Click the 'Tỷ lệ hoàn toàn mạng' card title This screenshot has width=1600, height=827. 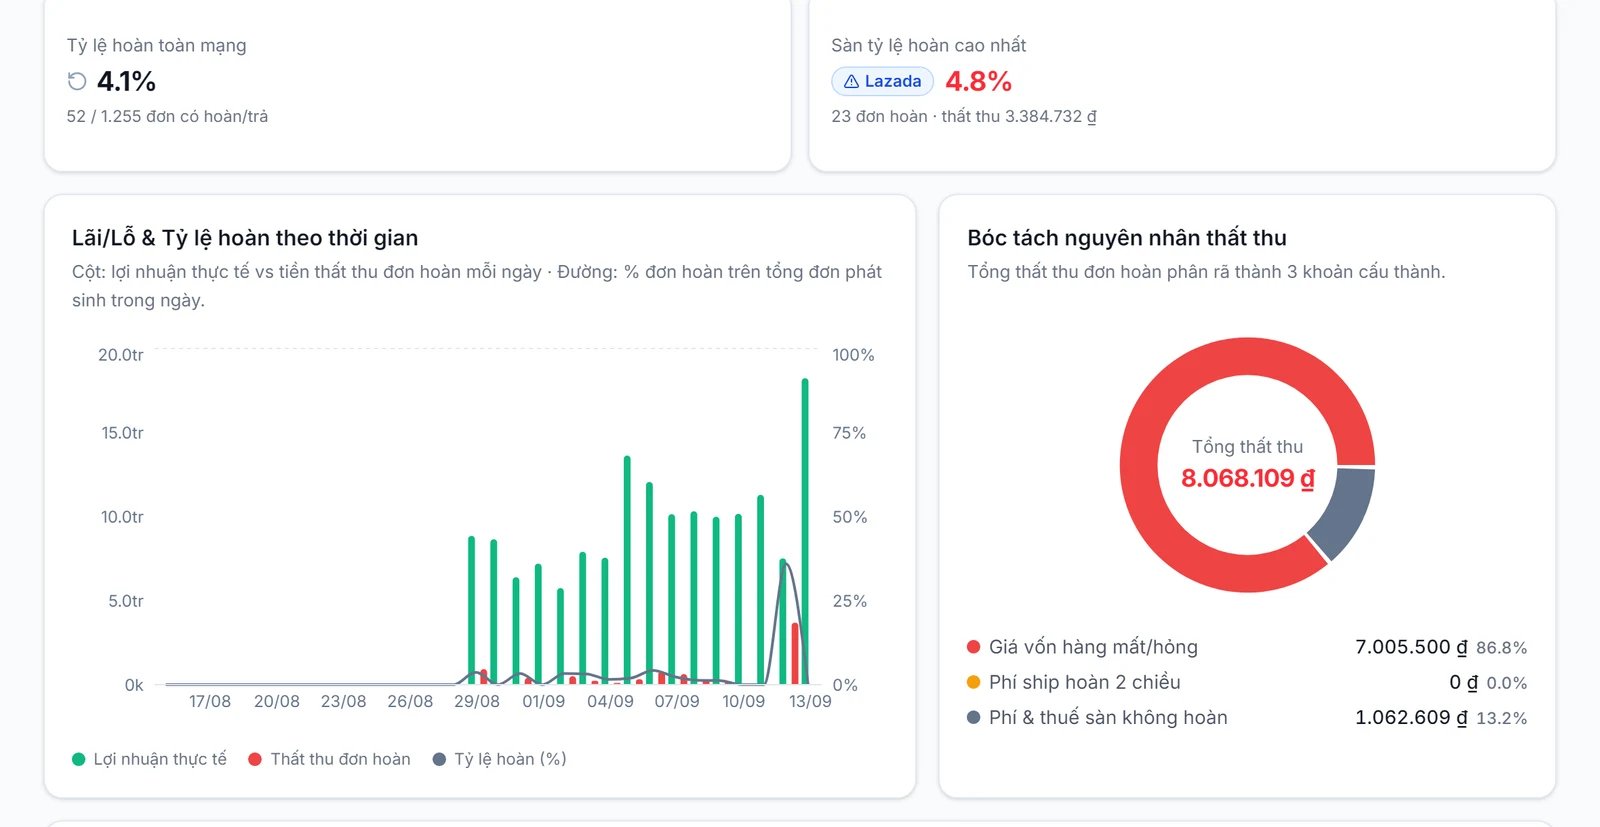[156, 45]
